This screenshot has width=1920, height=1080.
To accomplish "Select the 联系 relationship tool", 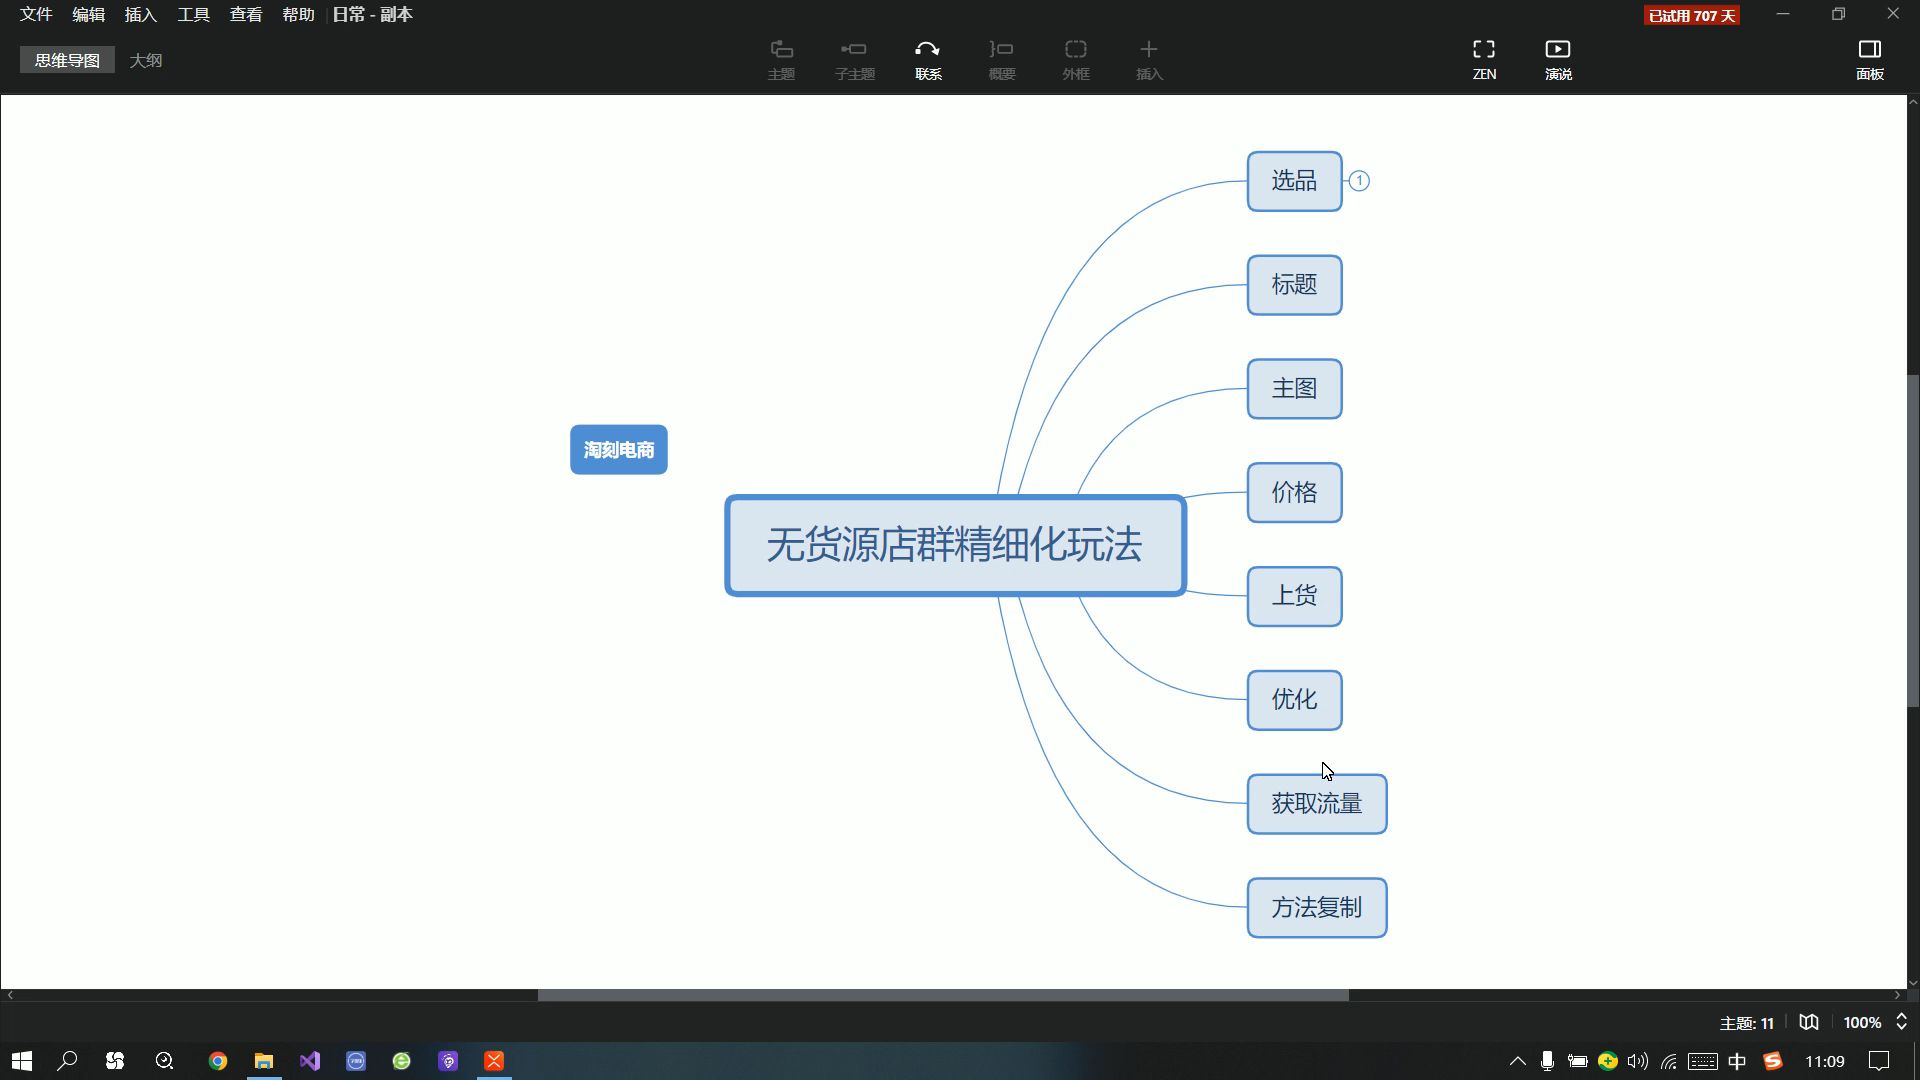I will 927,58.
